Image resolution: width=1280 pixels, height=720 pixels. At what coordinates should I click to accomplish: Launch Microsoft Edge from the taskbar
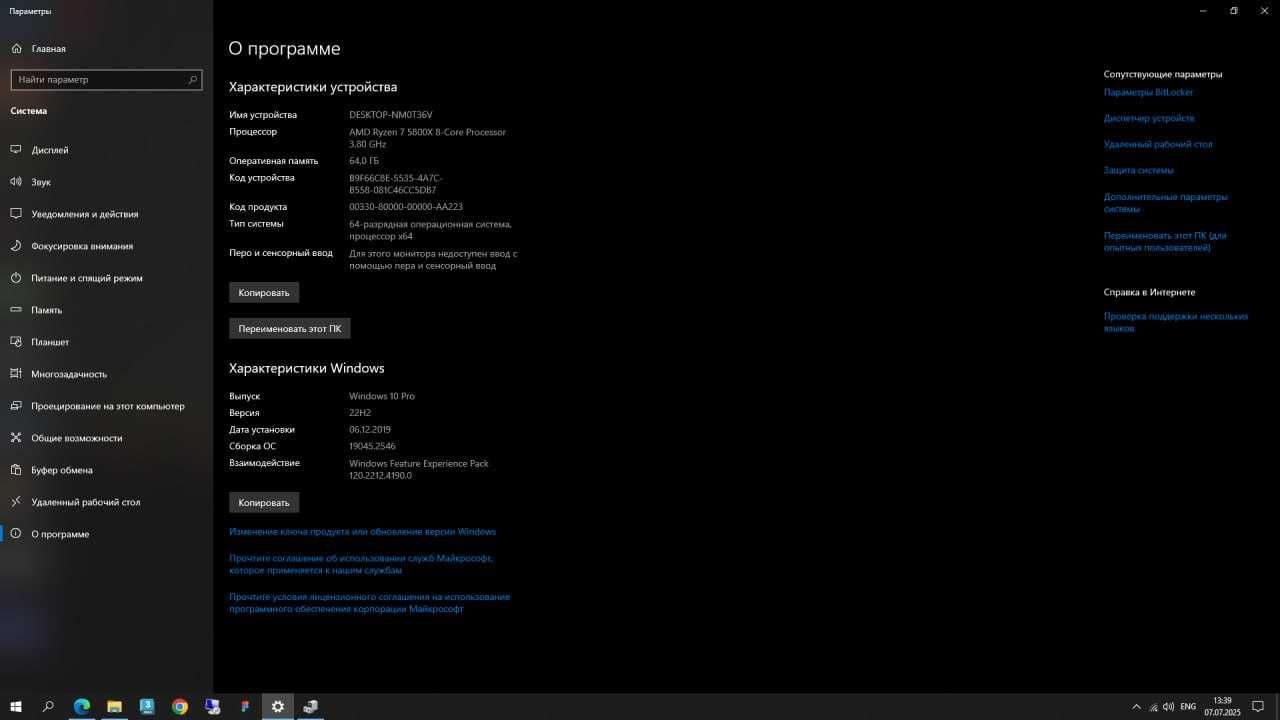(81, 707)
